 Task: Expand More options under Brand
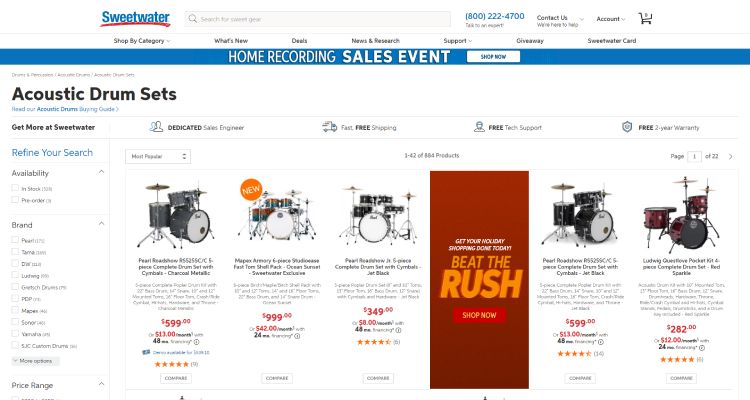[35, 361]
